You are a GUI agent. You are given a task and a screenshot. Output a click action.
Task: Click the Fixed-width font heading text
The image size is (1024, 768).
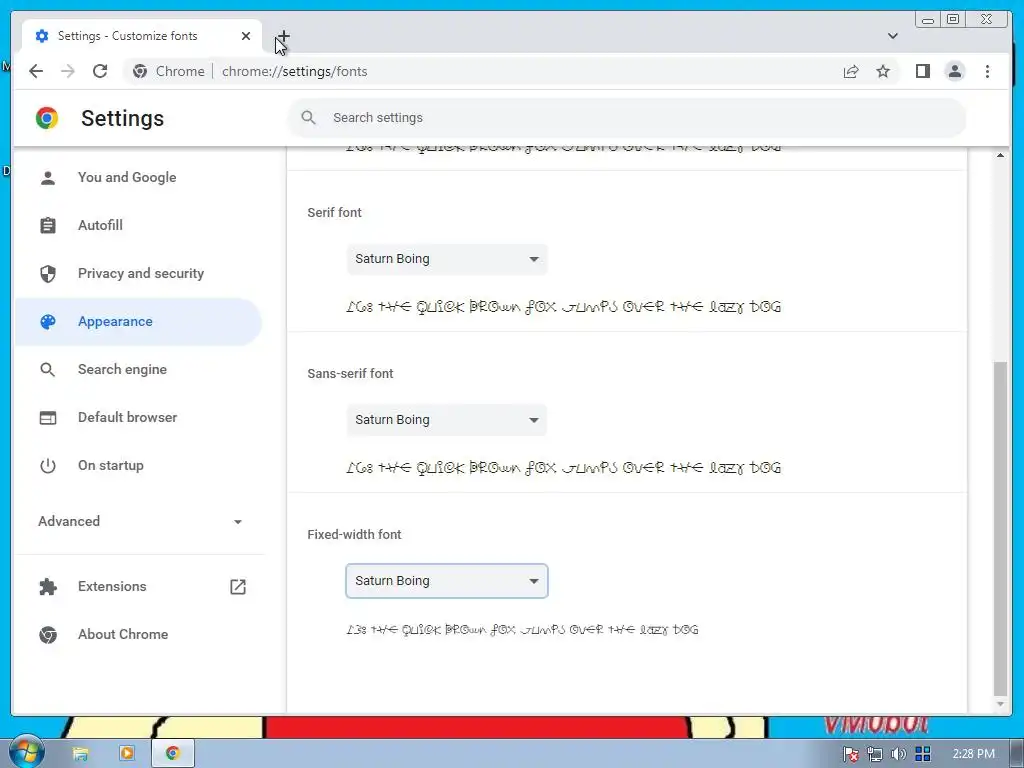coord(354,534)
